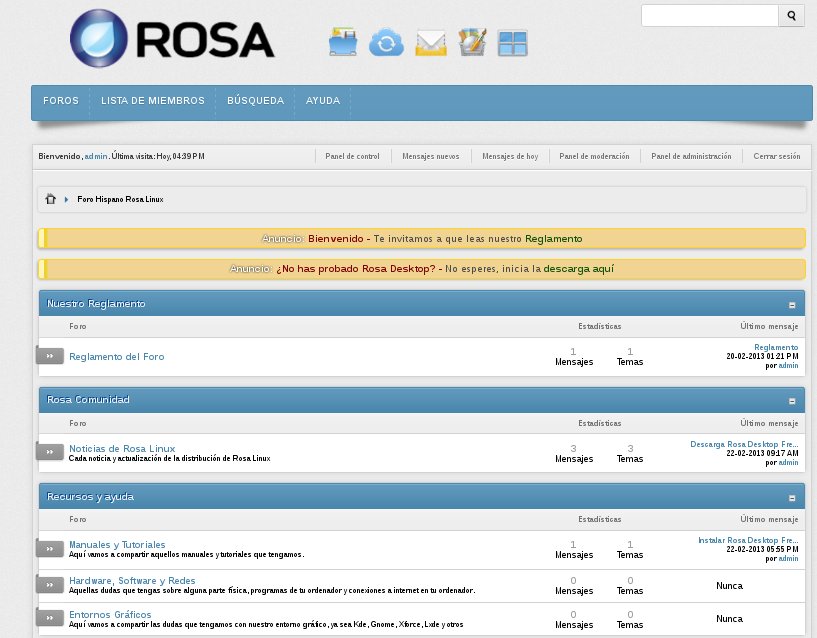The image size is (817, 638).
Task: Open the FOROS menu item
Action: (x=61, y=101)
